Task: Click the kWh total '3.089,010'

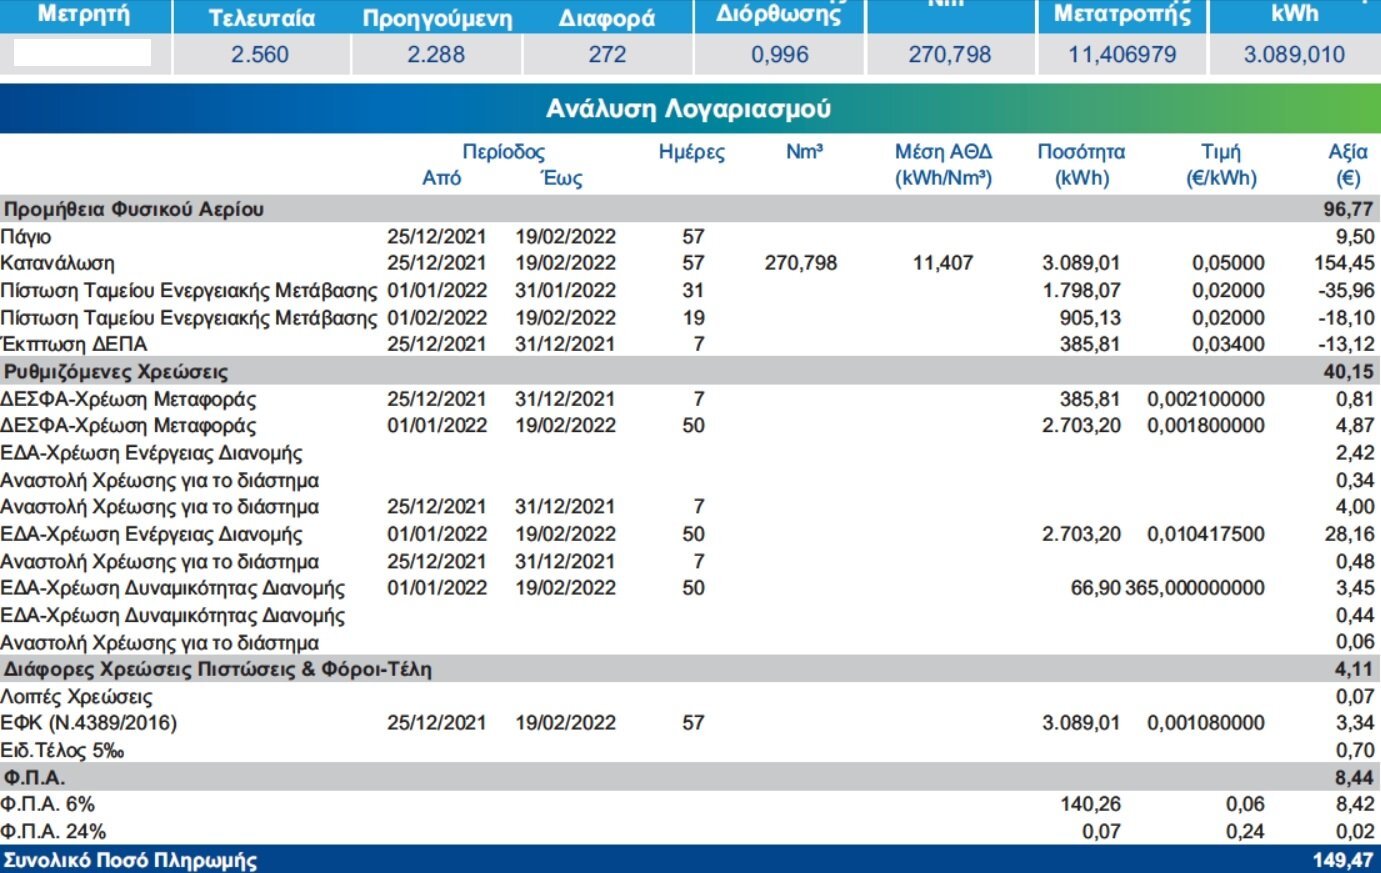Action: [x=1294, y=55]
